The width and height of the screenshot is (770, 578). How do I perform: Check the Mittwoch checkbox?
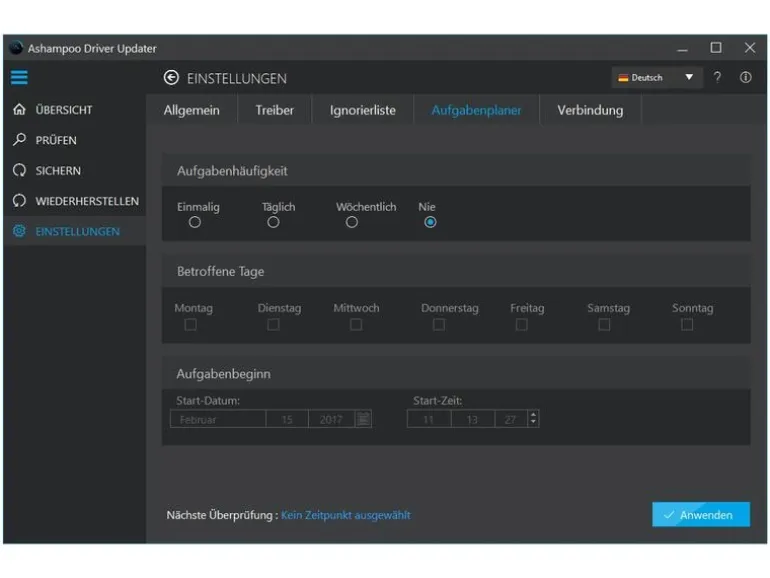[x=356, y=325]
